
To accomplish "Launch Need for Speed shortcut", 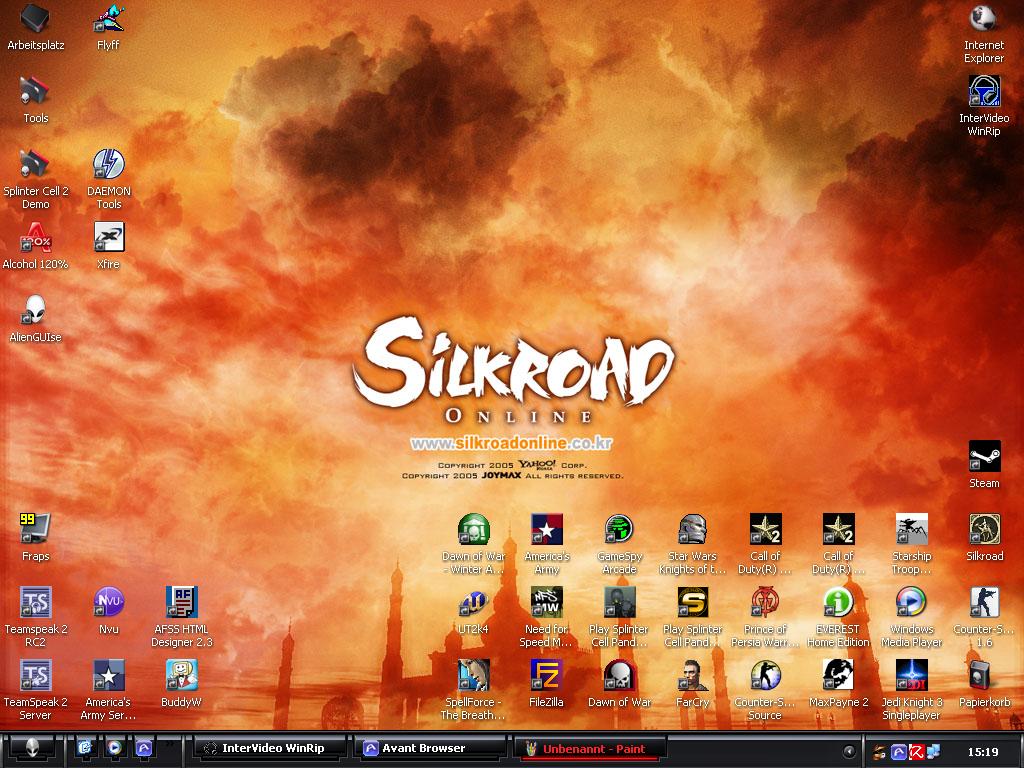I will point(546,603).
